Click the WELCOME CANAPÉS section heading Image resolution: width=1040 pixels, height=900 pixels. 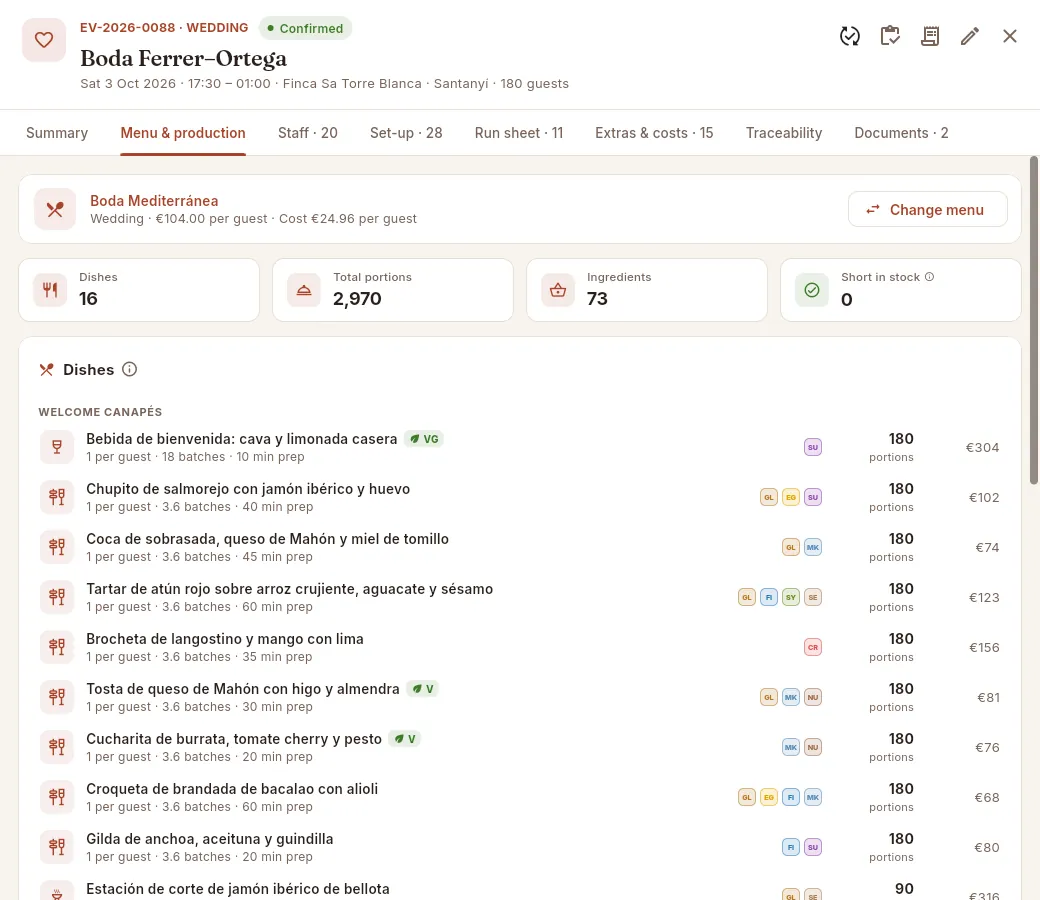tap(100, 412)
